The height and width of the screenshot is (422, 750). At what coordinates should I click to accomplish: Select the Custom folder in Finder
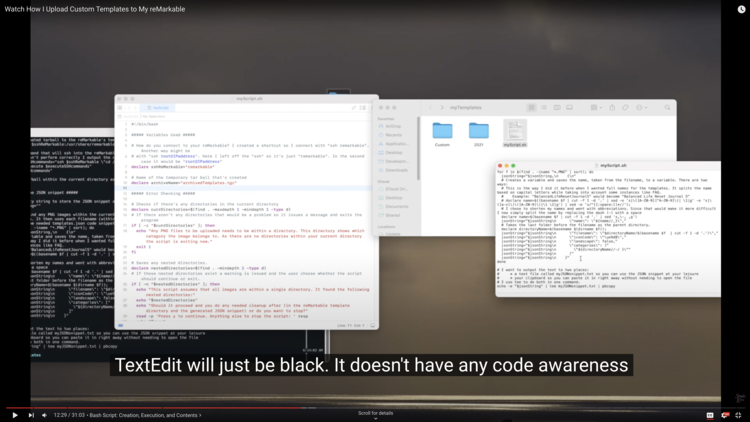442,134
